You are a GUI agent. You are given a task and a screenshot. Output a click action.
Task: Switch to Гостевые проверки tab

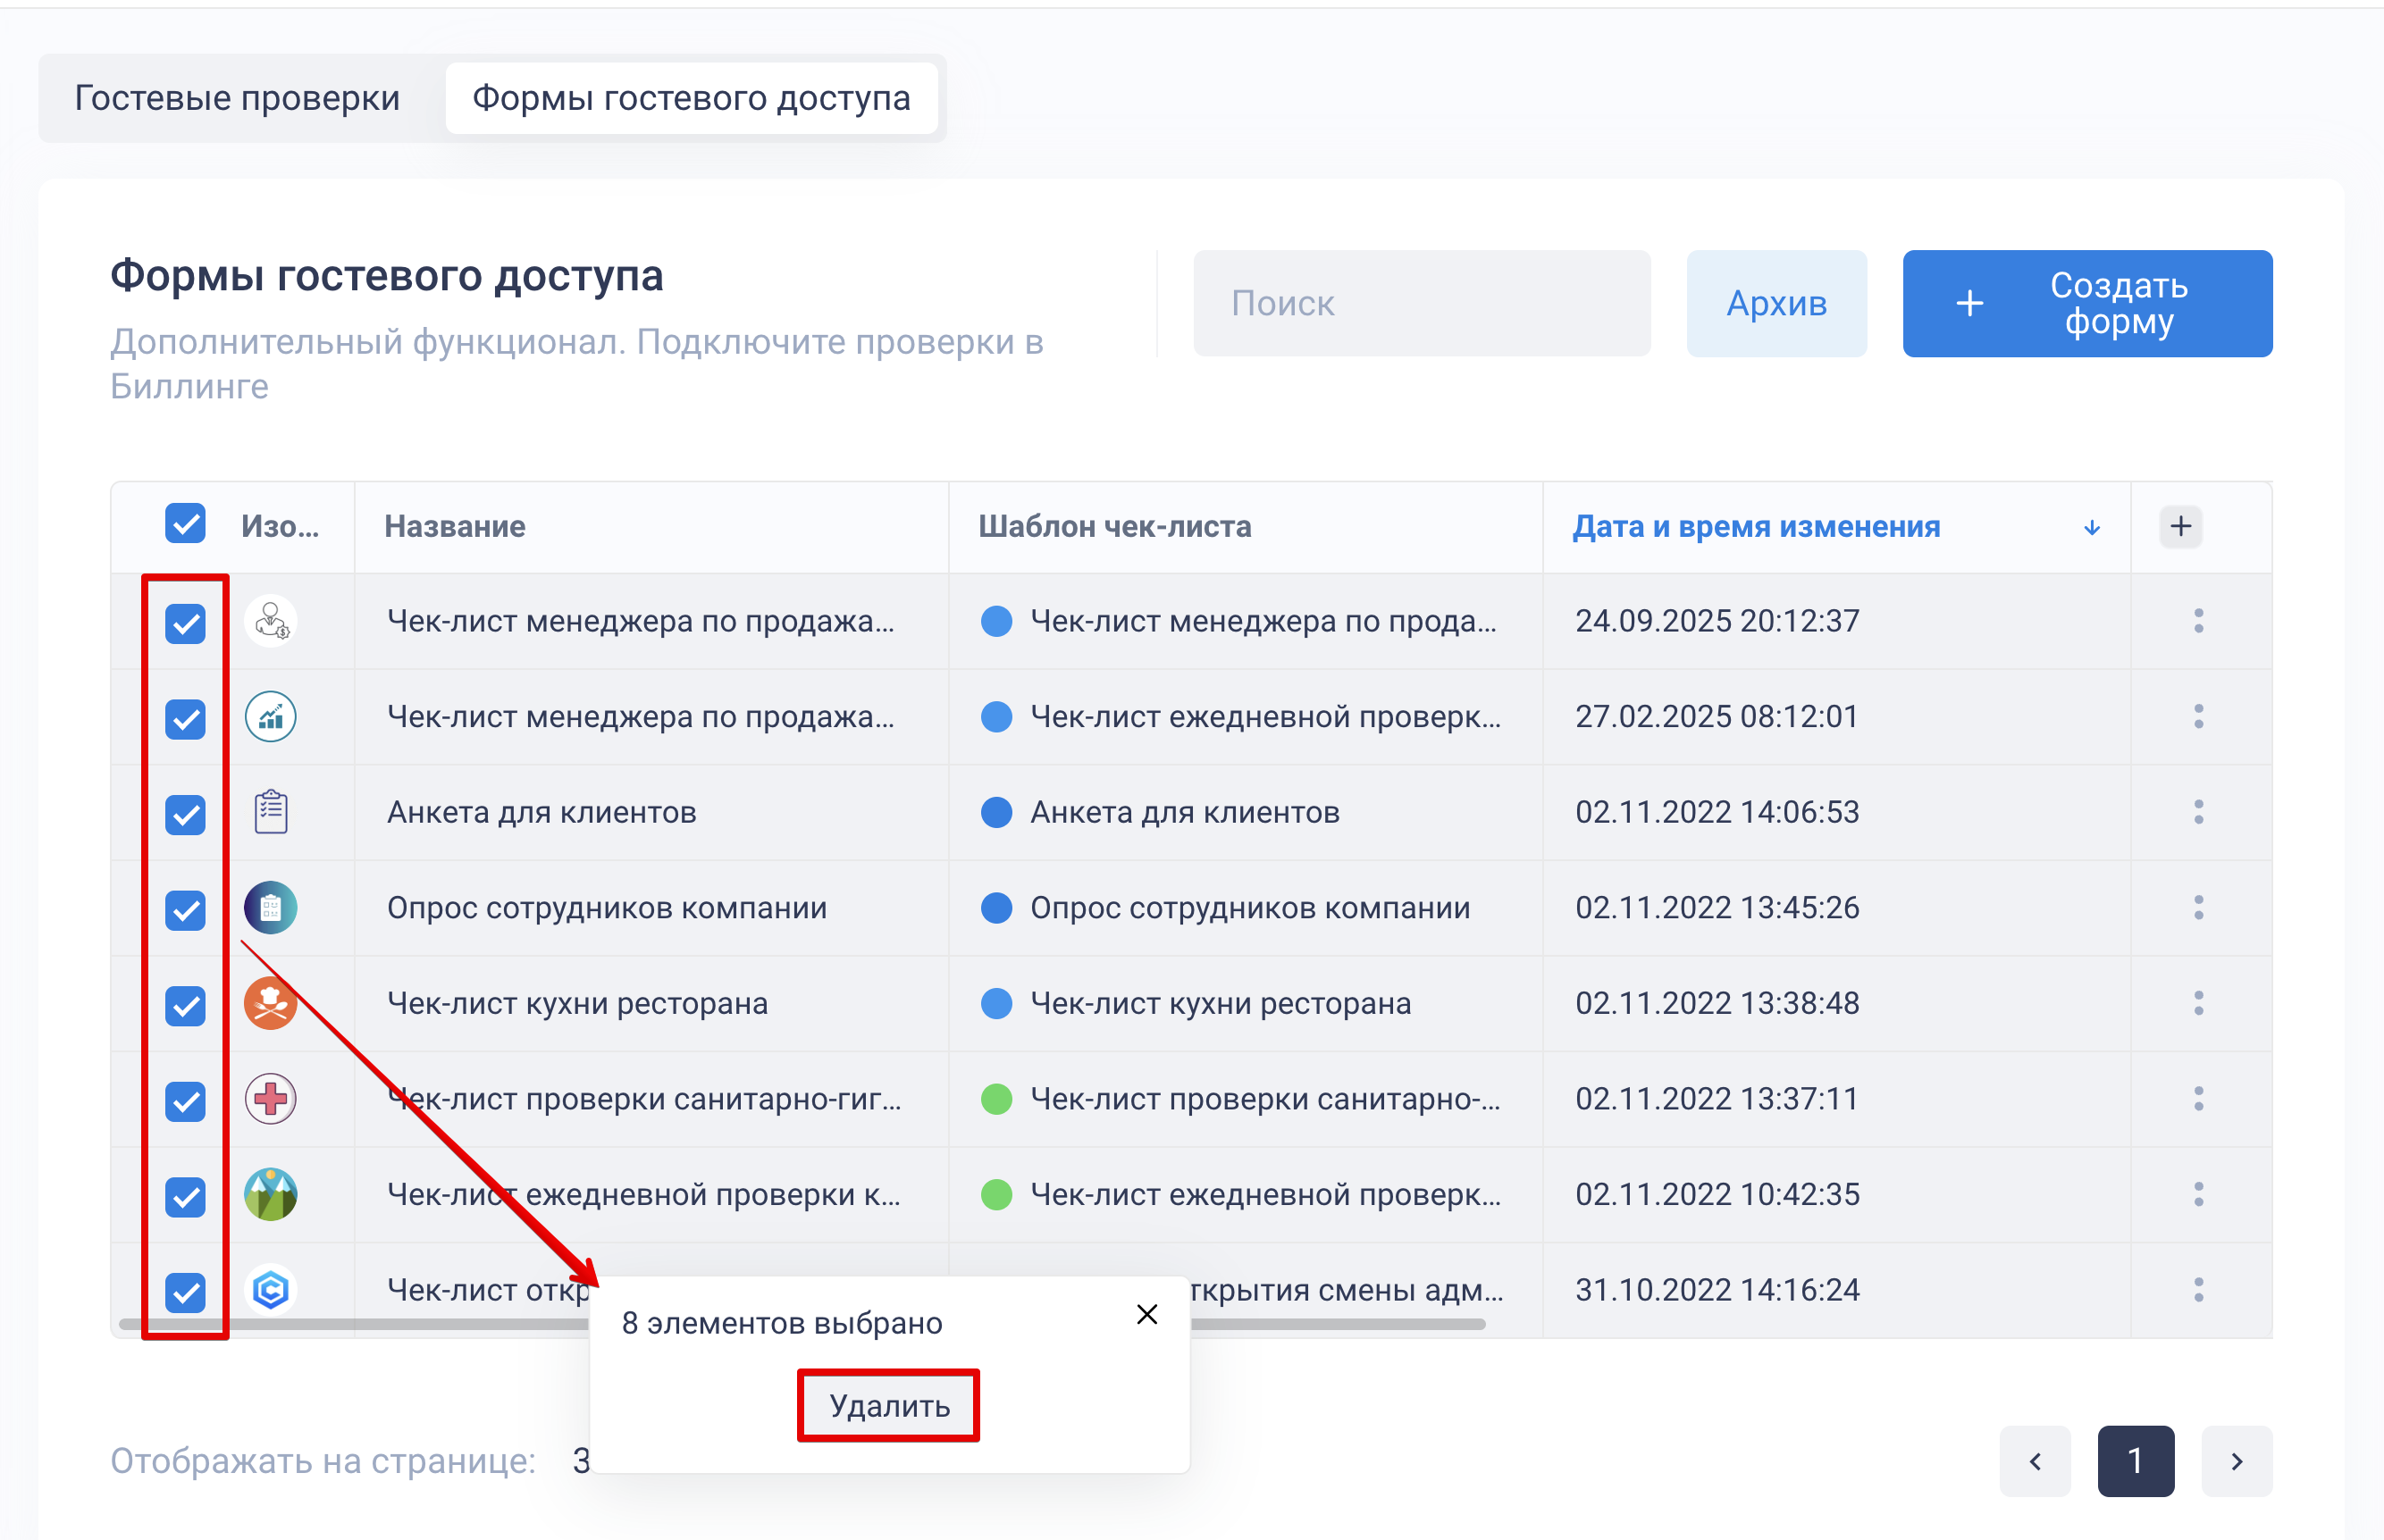(237, 98)
